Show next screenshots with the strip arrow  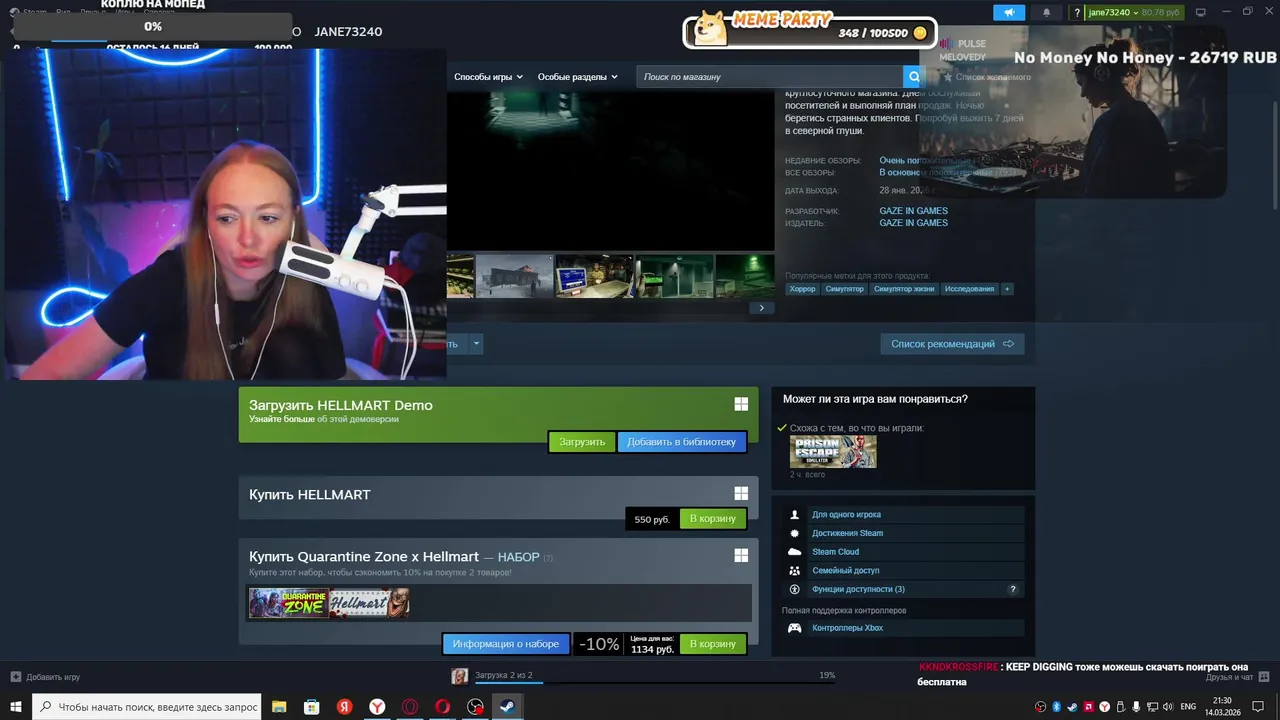tap(761, 308)
